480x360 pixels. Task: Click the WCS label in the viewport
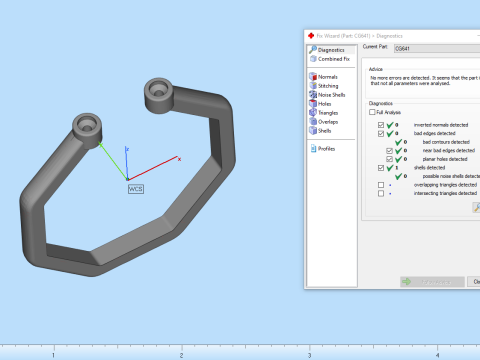coord(136,189)
